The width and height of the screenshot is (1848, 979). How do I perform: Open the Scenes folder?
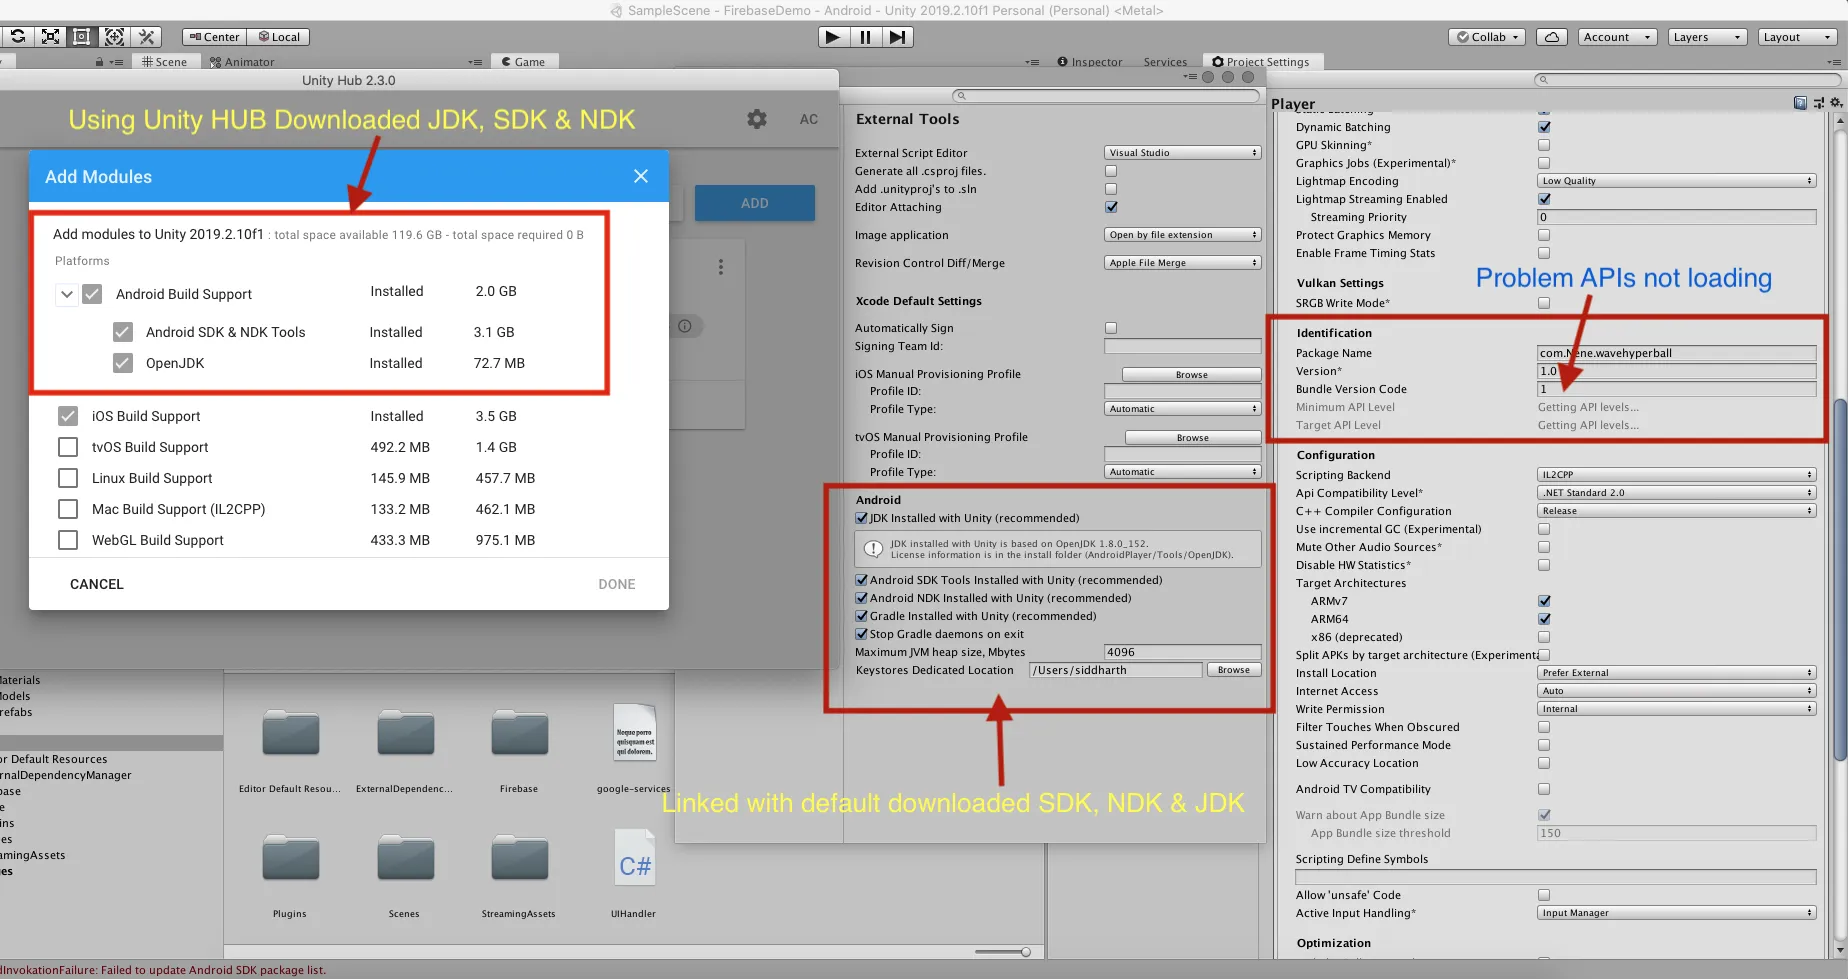405,859
